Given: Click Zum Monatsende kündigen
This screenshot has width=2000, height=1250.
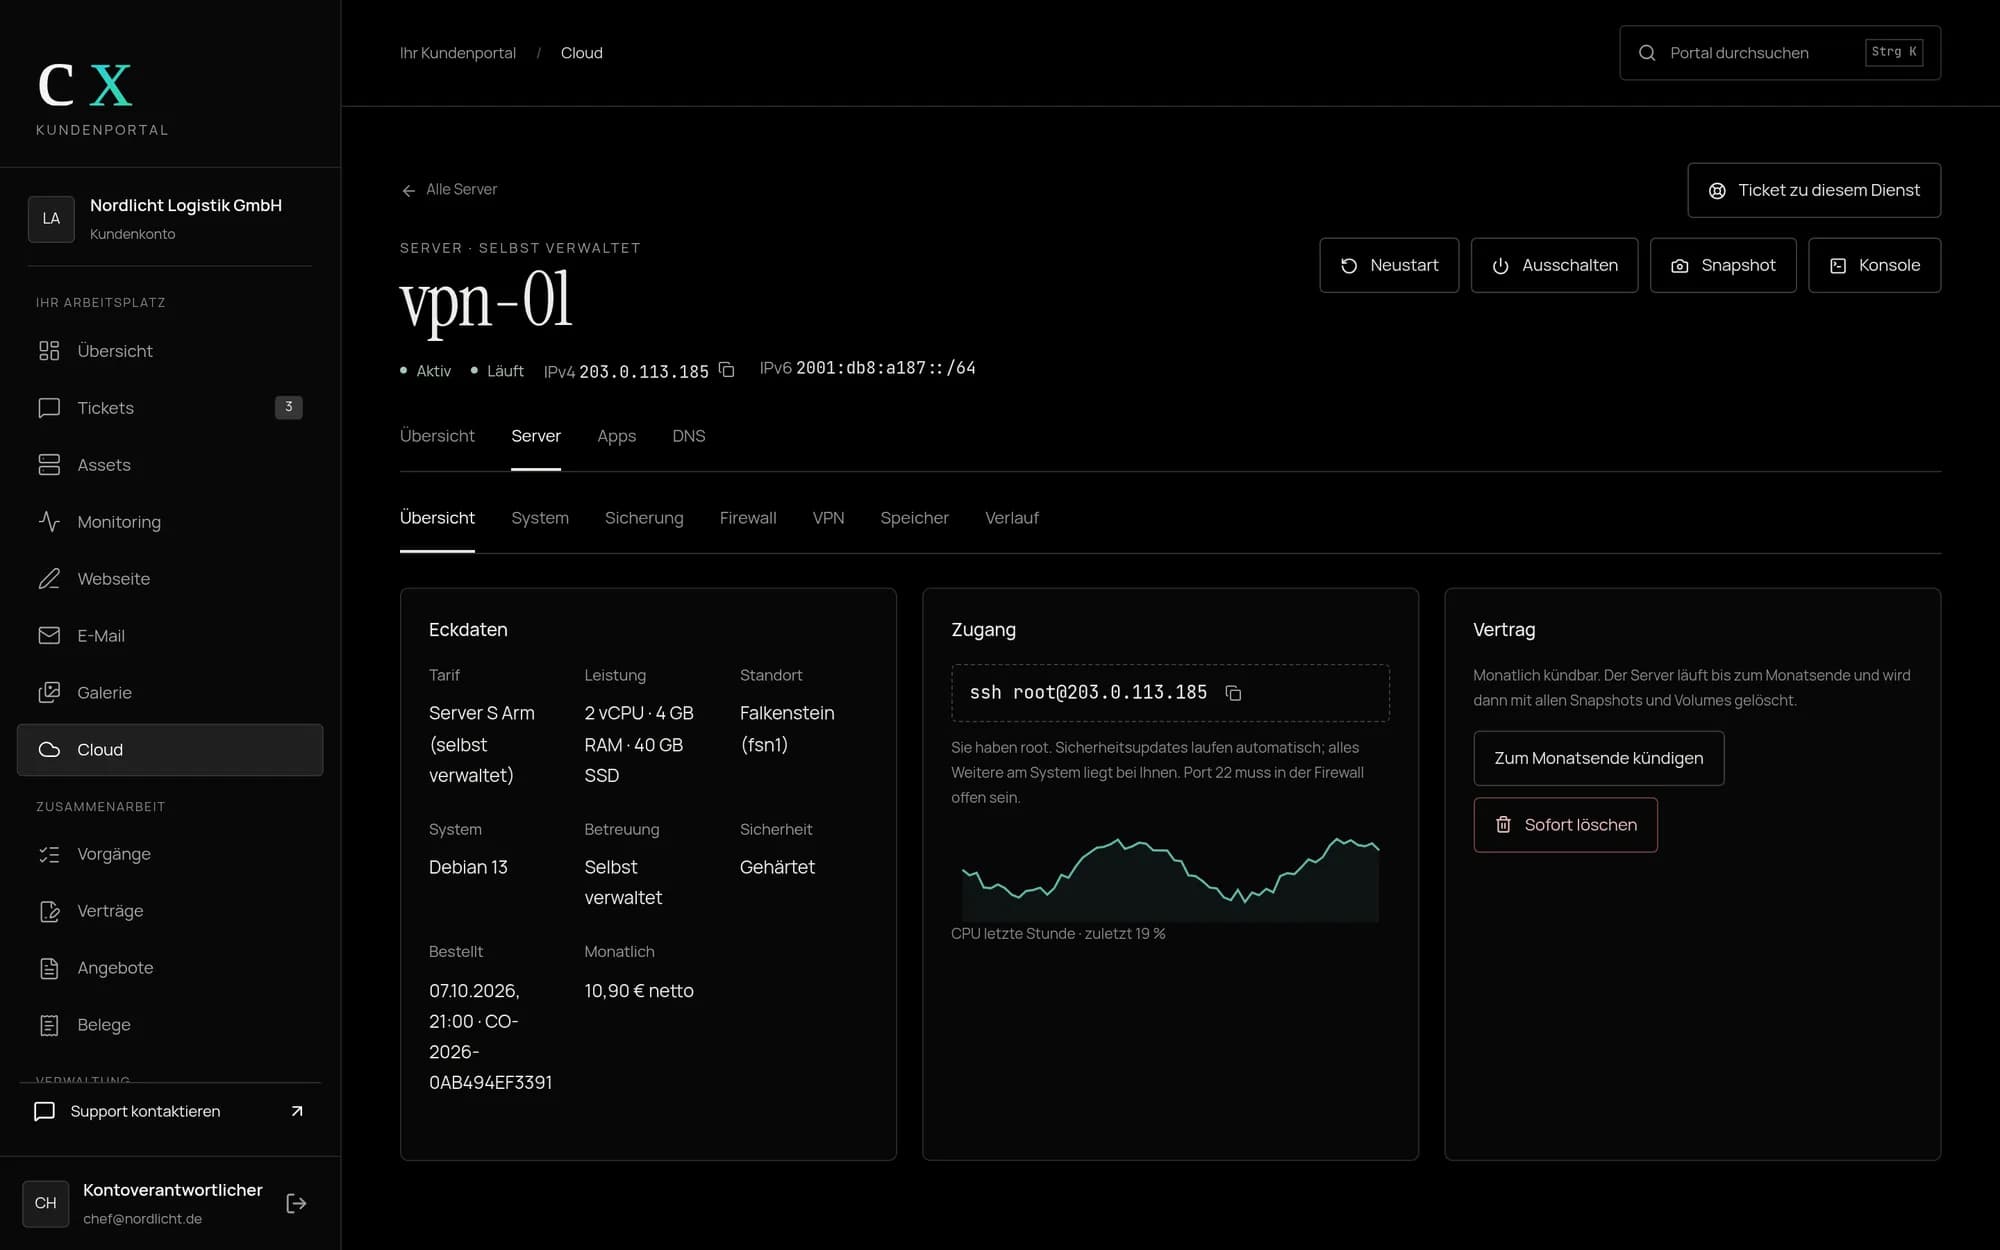Looking at the screenshot, I should point(1598,758).
